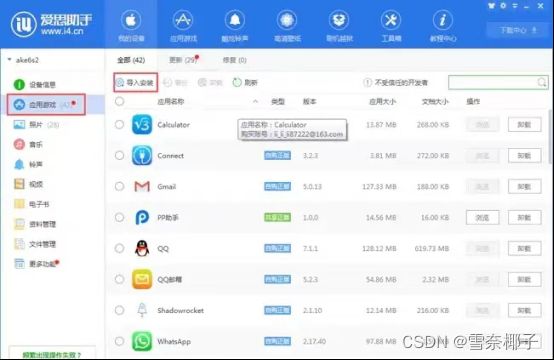
Task: Select 视频 in the sidebar
Action: click(28, 184)
